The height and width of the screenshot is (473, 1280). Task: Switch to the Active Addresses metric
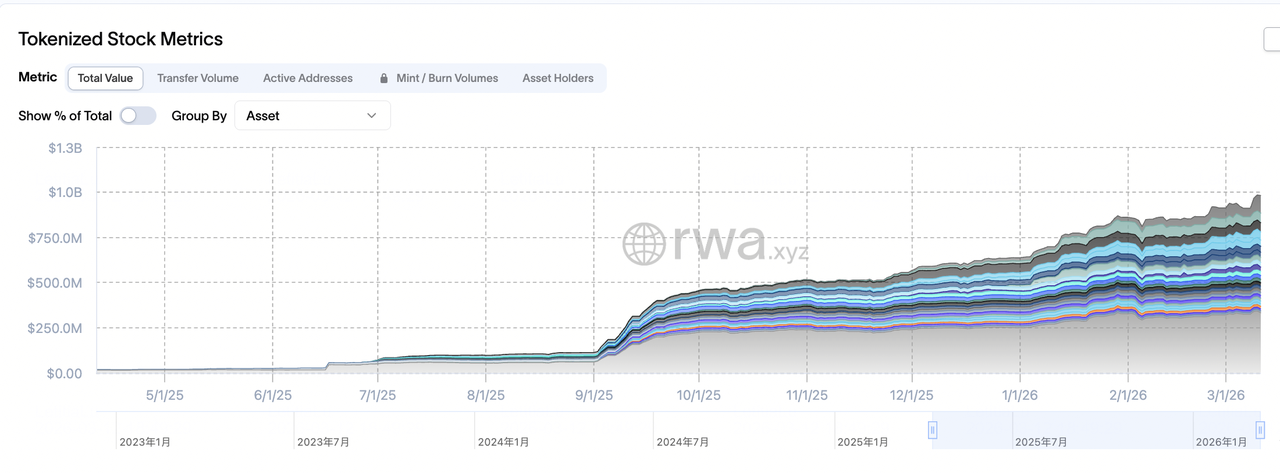pos(308,78)
